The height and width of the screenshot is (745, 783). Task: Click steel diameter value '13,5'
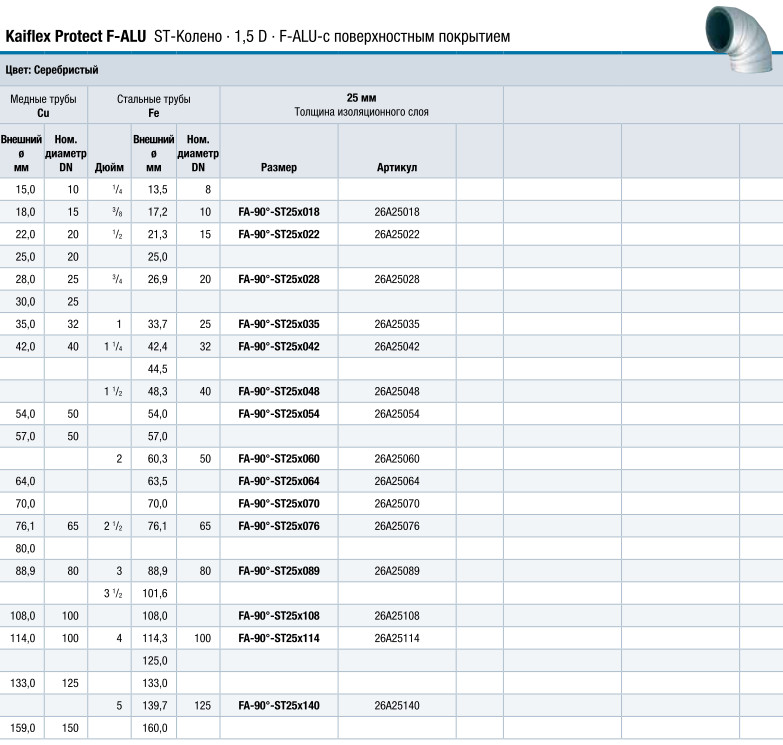point(157,190)
